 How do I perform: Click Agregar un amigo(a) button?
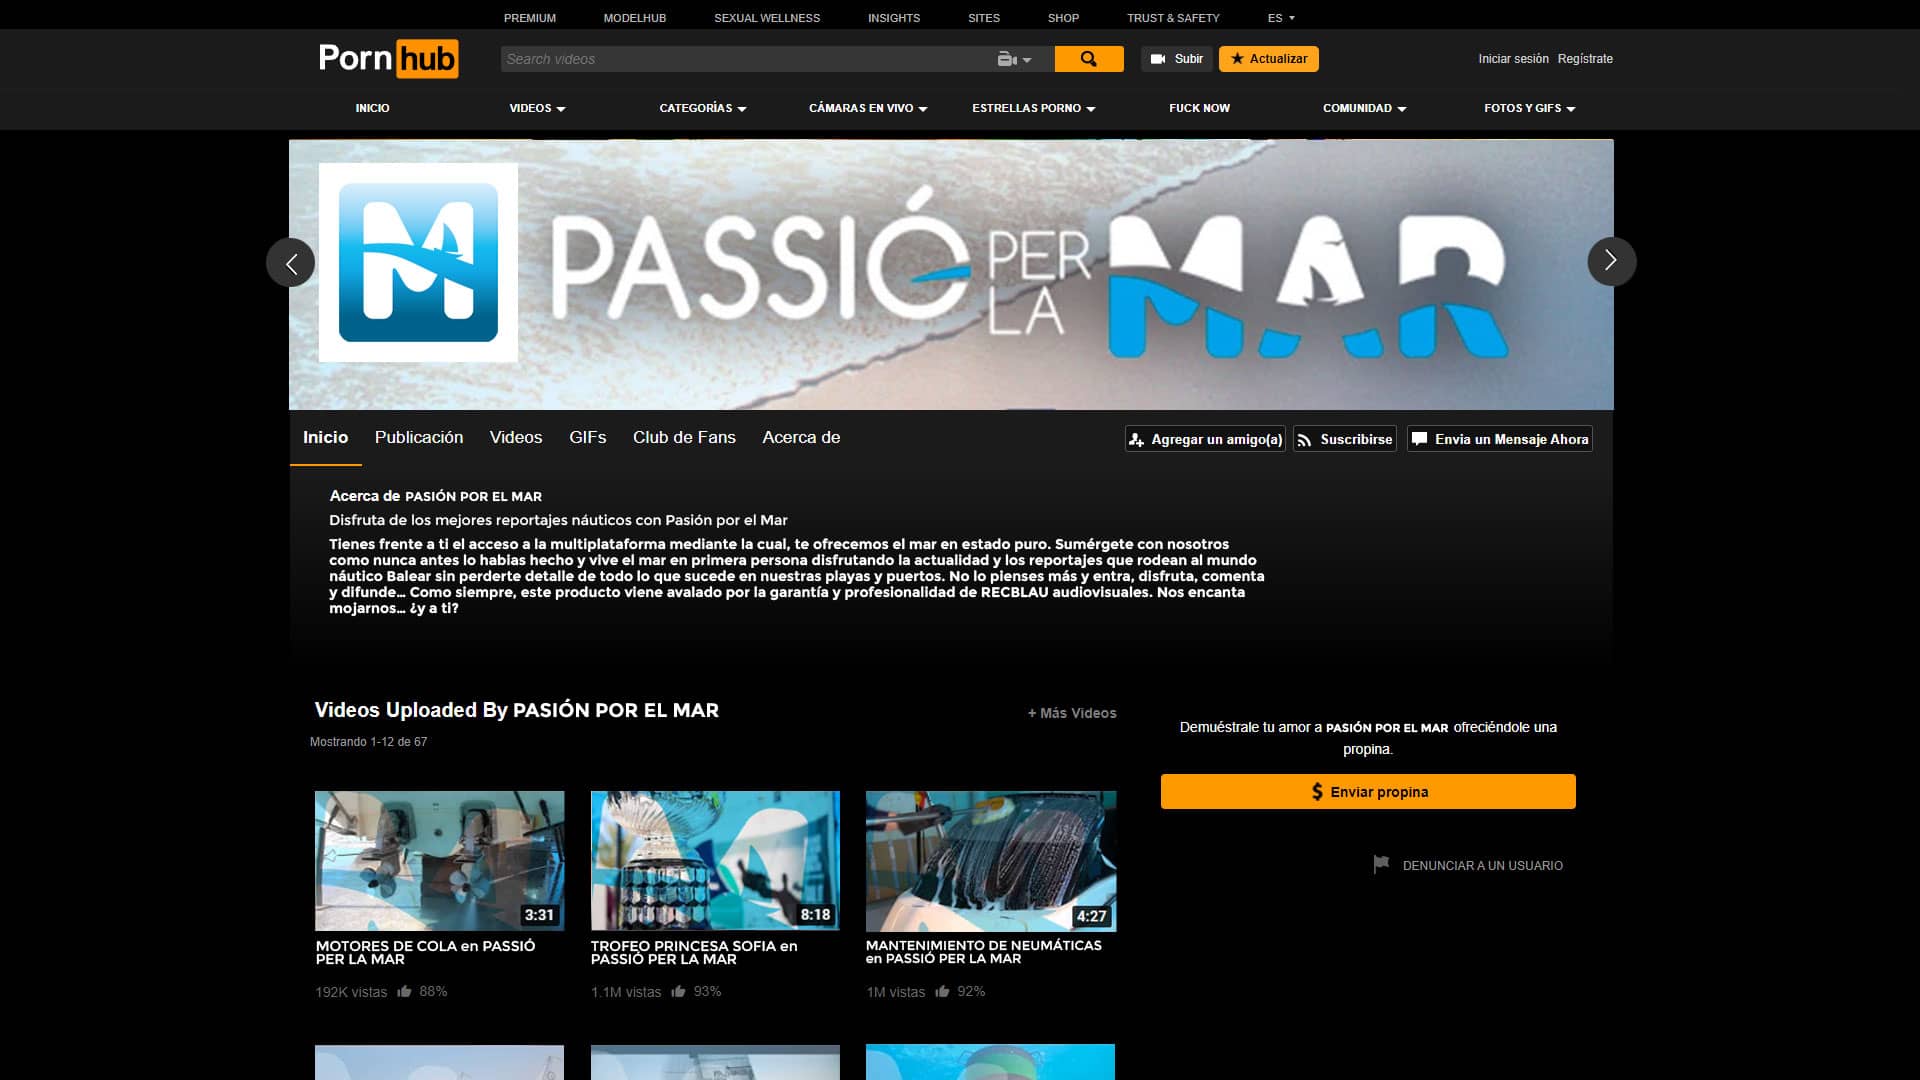click(x=1205, y=439)
